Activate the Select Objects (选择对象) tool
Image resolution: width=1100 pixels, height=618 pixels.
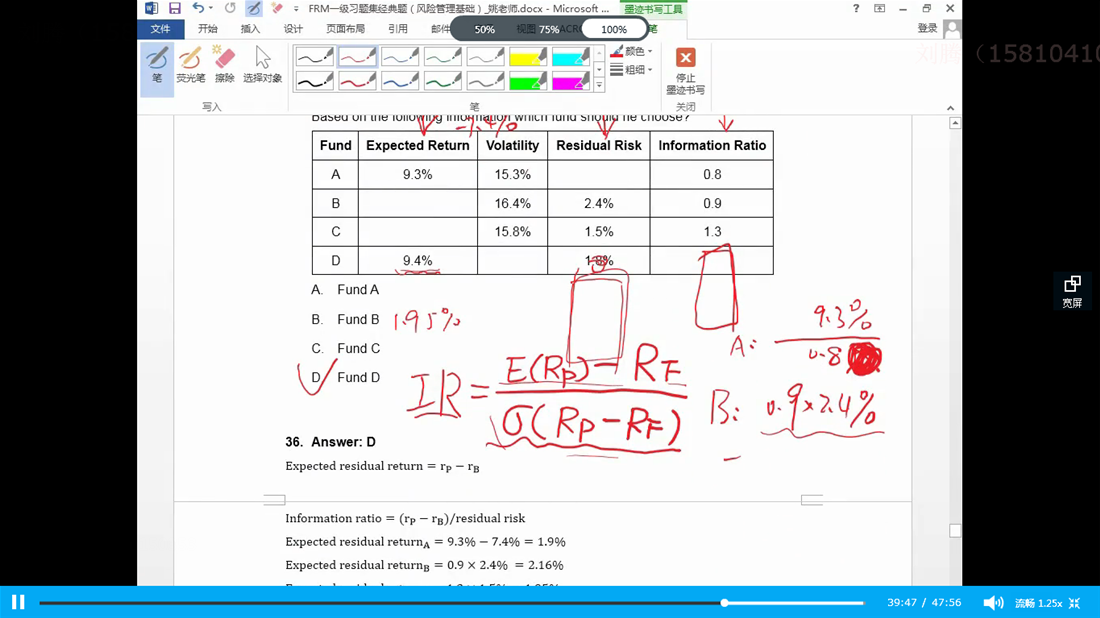(x=262, y=66)
